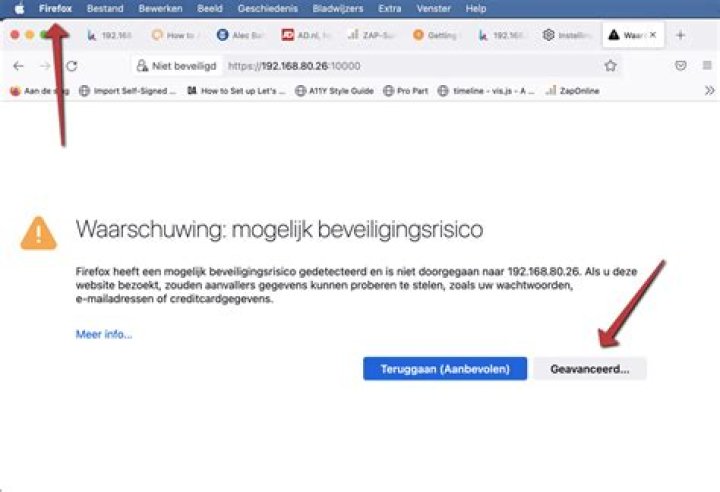Close the active warning tab
Viewport: 720px width, 492px height.
tap(653, 35)
